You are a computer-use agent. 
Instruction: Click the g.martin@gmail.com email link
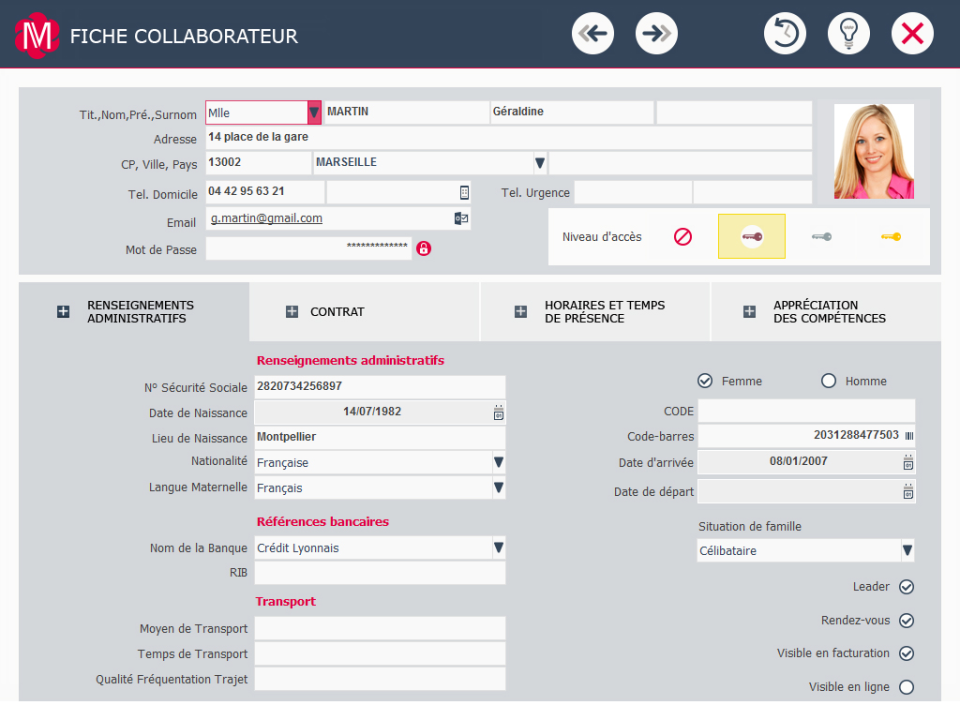pyautogui.click(x=267, y=218)
